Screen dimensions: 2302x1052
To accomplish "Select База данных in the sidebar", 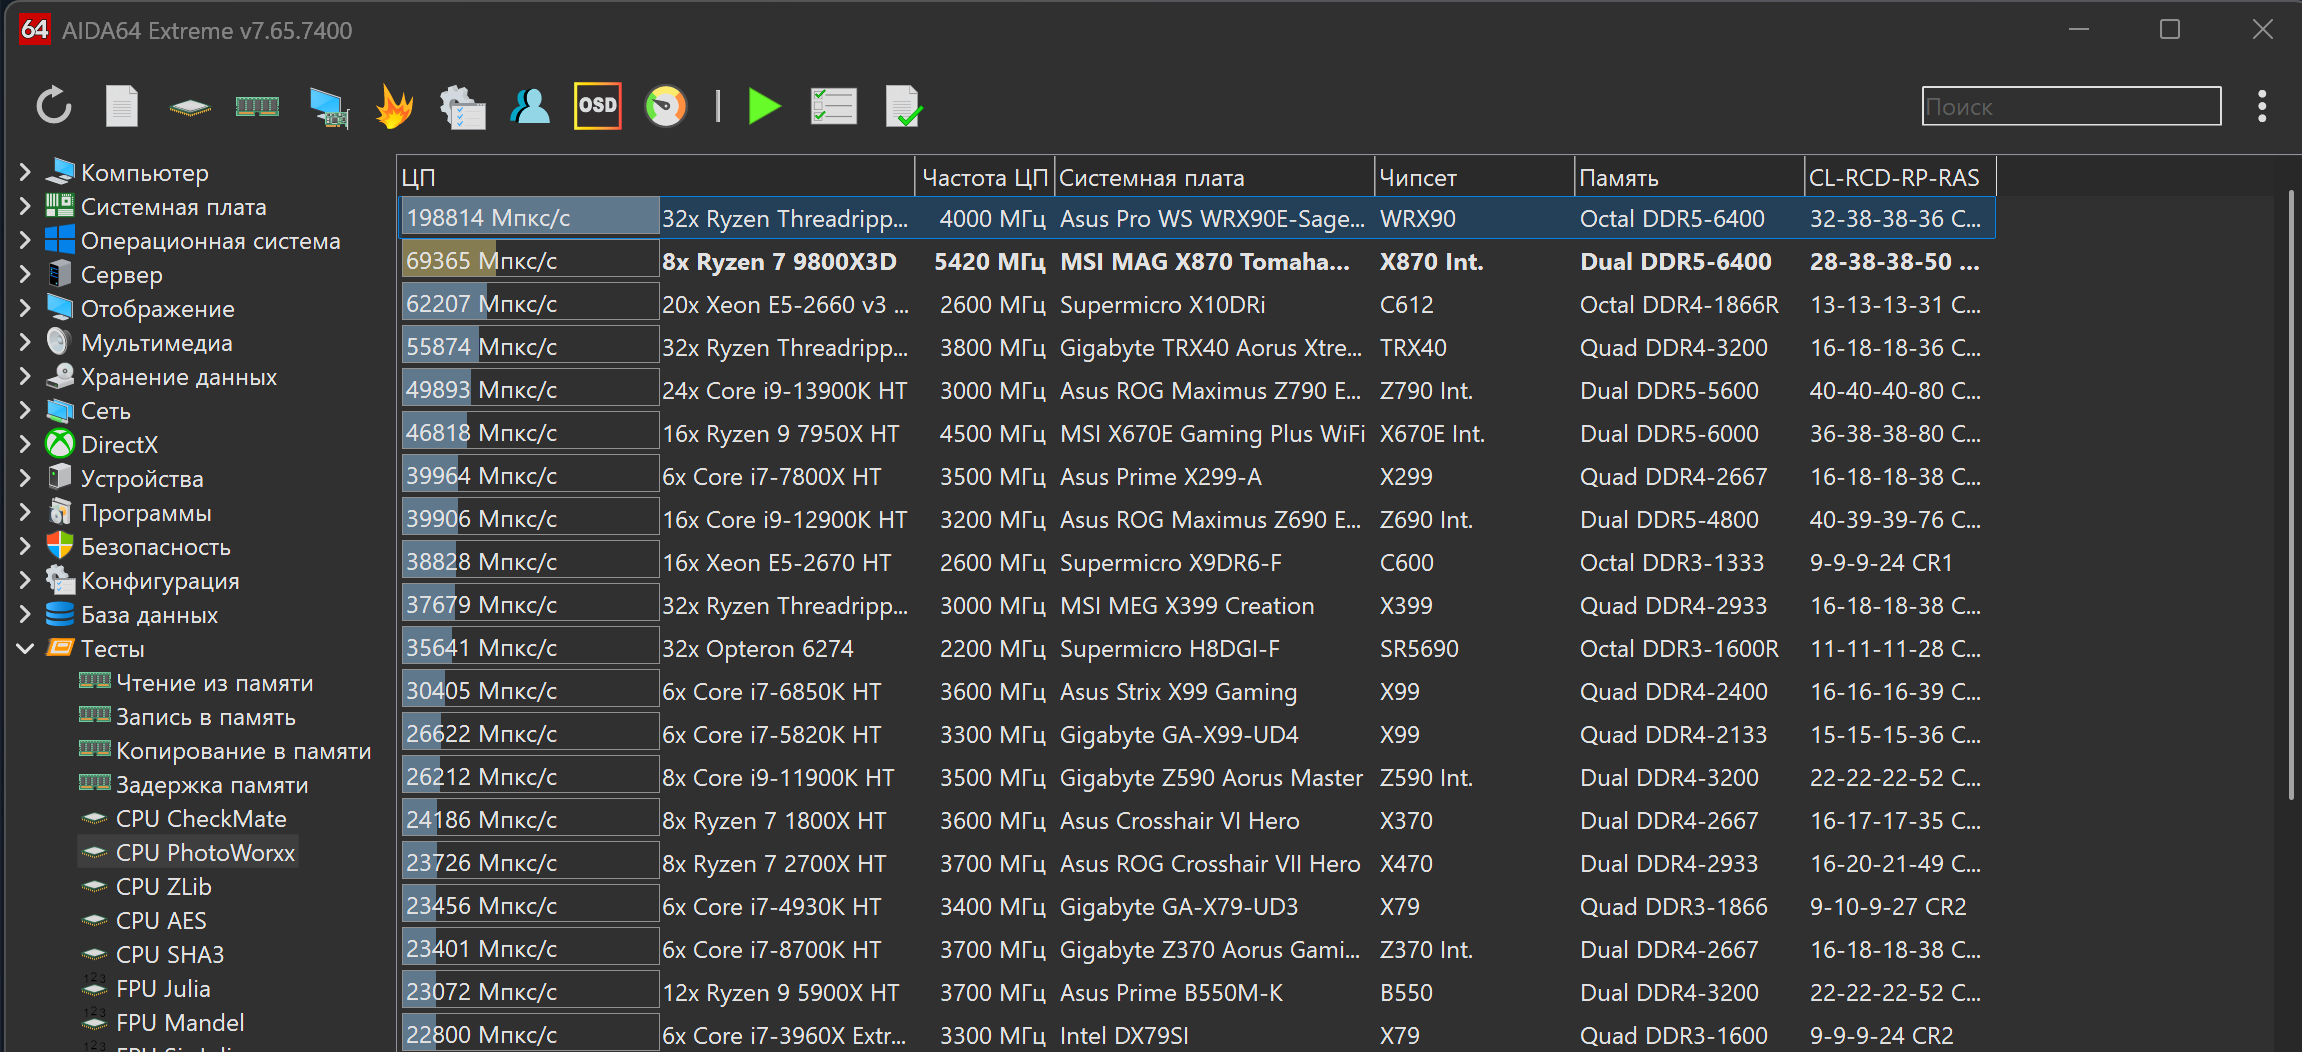I will tap(149, 614).
